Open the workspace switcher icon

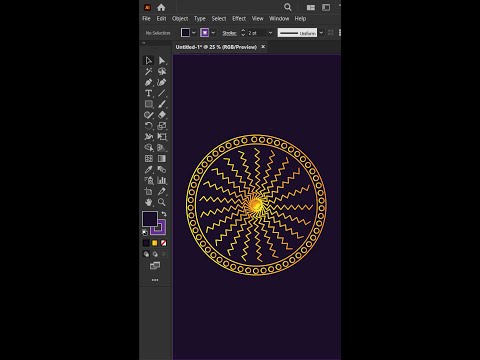pos(326,7)
